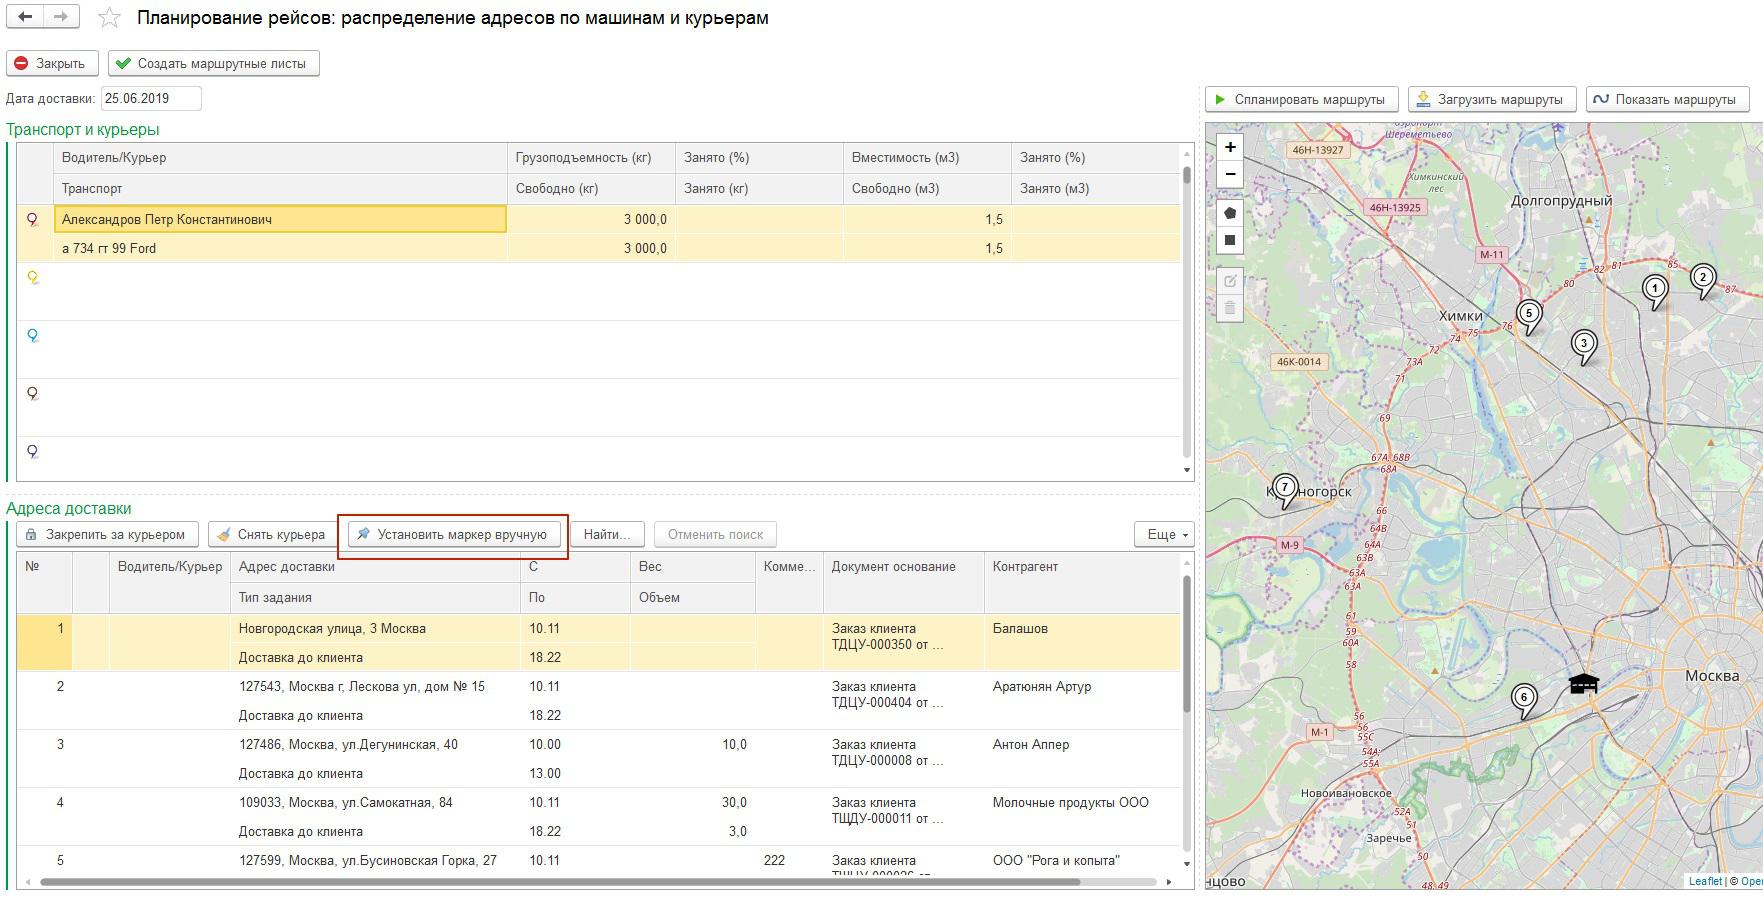
Task: Click the edit layers map icon
Action: [x=1230, y=281]
